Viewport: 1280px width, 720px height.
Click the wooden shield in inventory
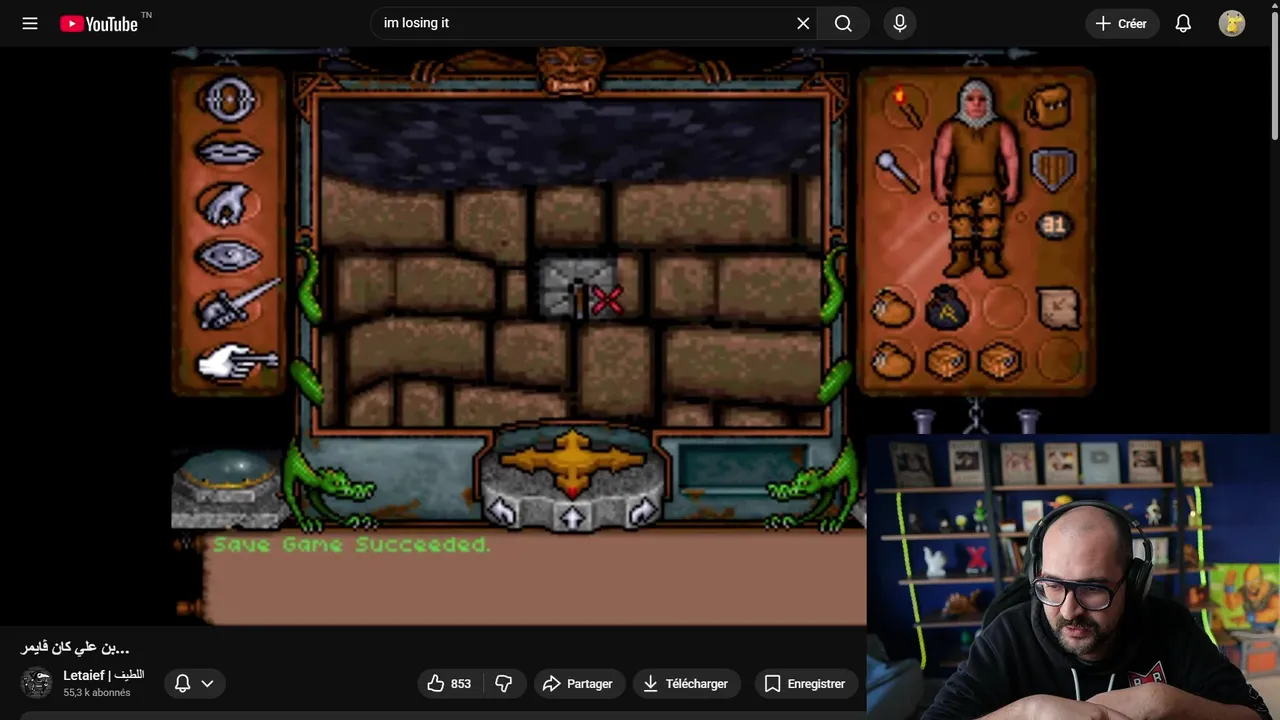click(x=1053, y=171)
